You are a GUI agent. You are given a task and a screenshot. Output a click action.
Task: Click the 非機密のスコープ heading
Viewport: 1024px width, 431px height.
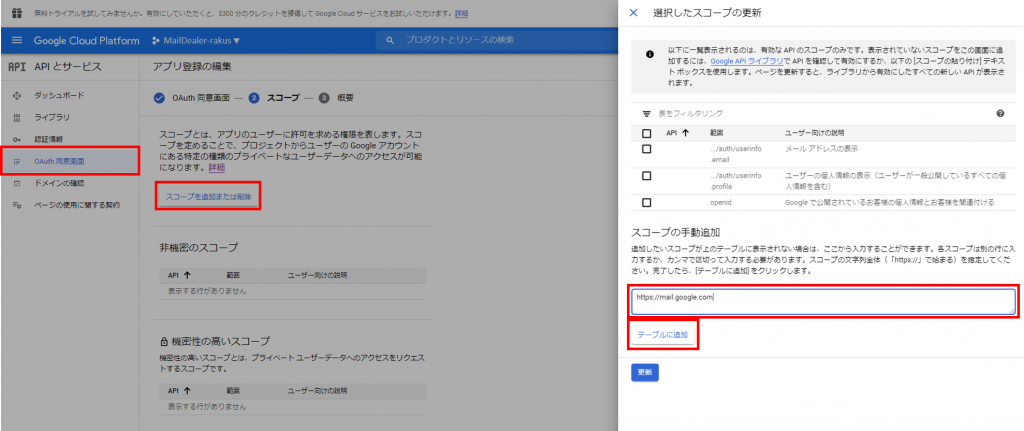[x=199, y=247]
